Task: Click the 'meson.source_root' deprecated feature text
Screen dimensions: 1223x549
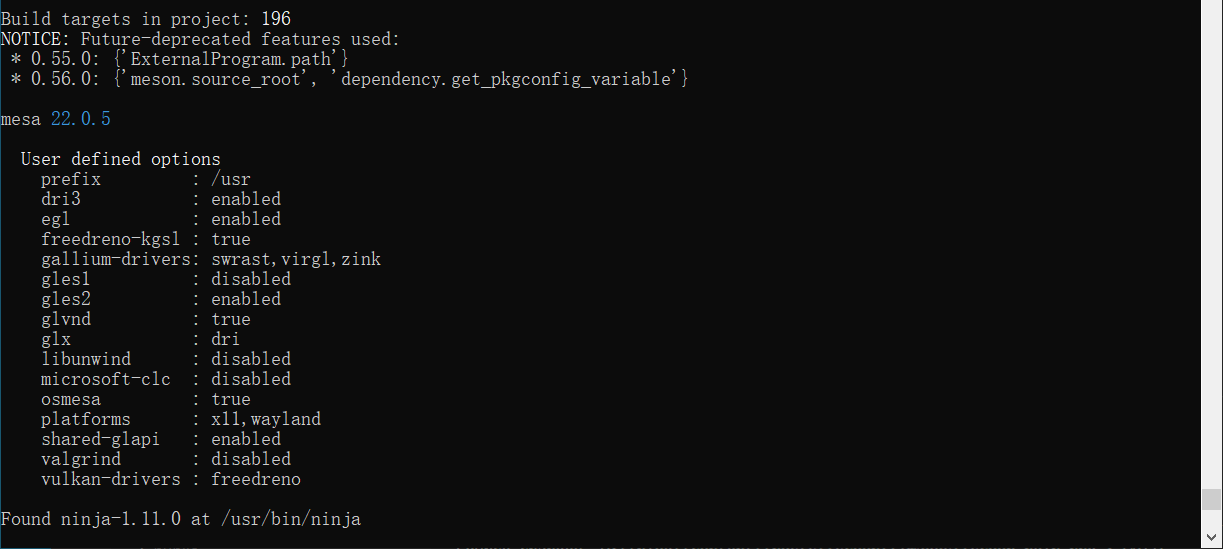Action: coord(216,79)
